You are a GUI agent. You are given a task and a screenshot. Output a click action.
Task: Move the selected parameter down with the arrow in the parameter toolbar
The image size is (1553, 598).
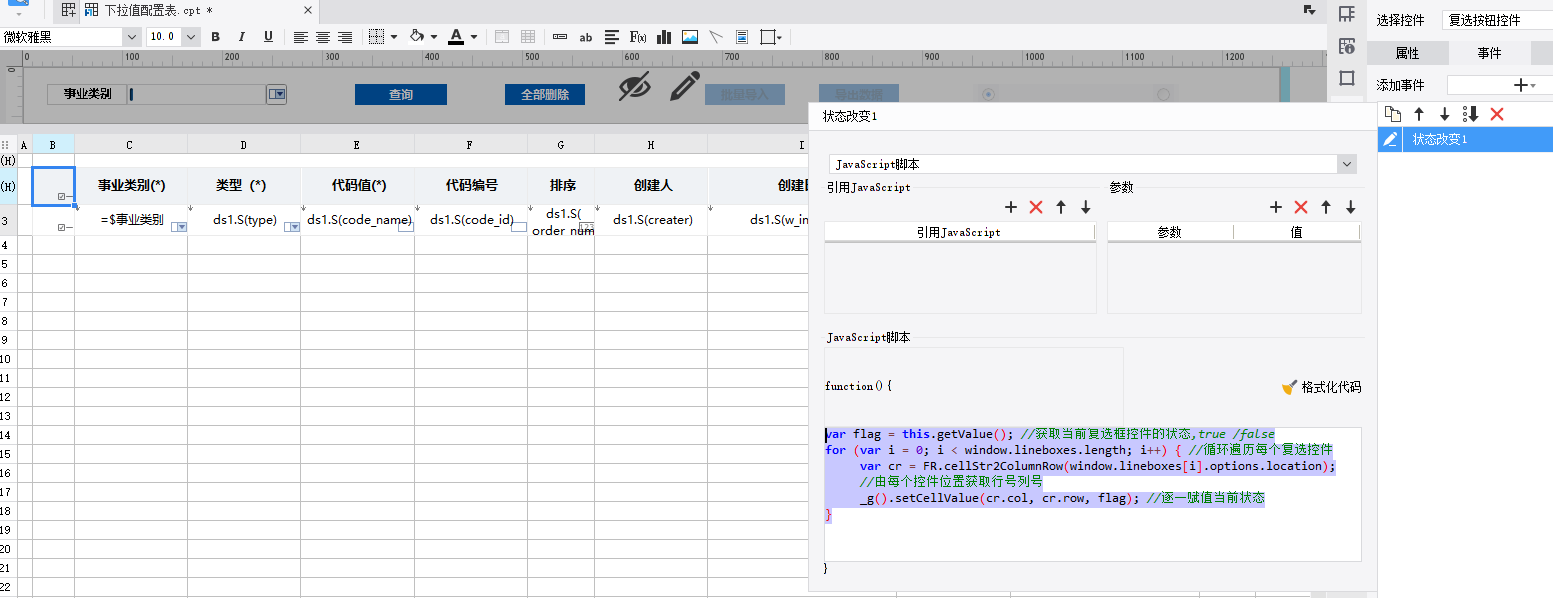[1351, 207]
